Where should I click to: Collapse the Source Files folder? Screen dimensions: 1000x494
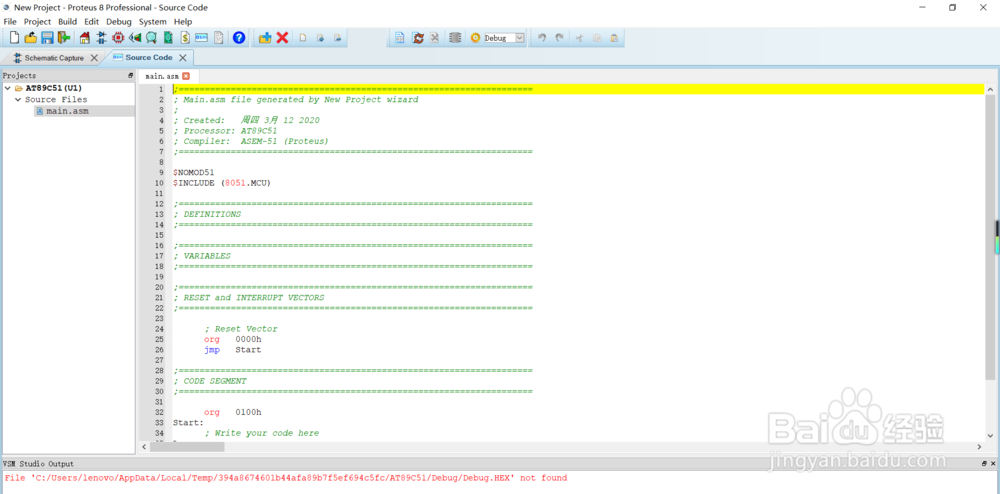click(18, 99)
